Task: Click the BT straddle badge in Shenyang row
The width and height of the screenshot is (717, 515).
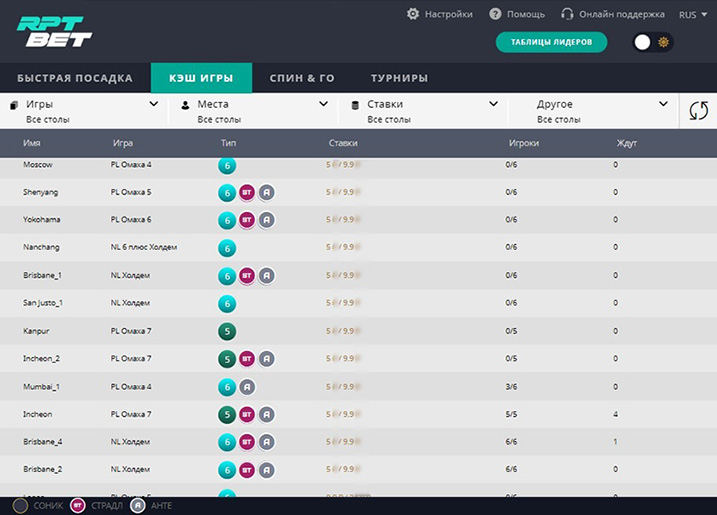Action: pos(247,192)
